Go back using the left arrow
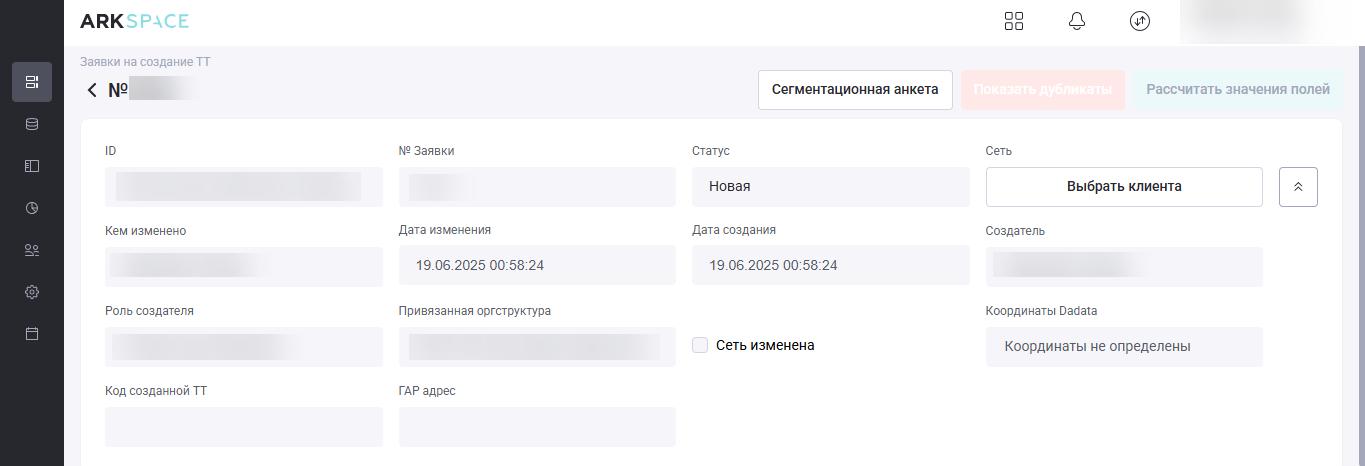This screenshot has width=1365, height=466. 92,90
